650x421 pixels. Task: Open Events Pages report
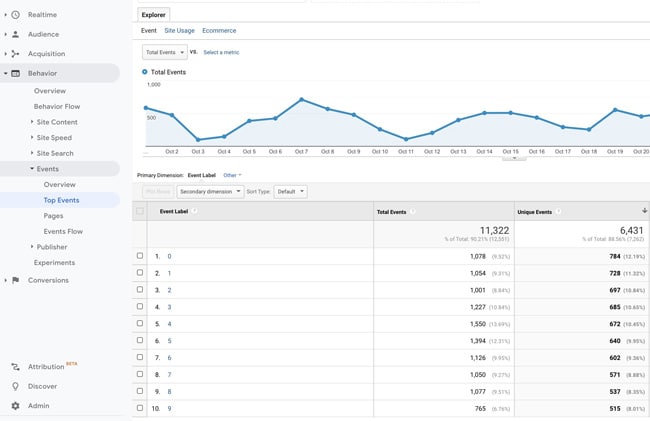[53, 216]
